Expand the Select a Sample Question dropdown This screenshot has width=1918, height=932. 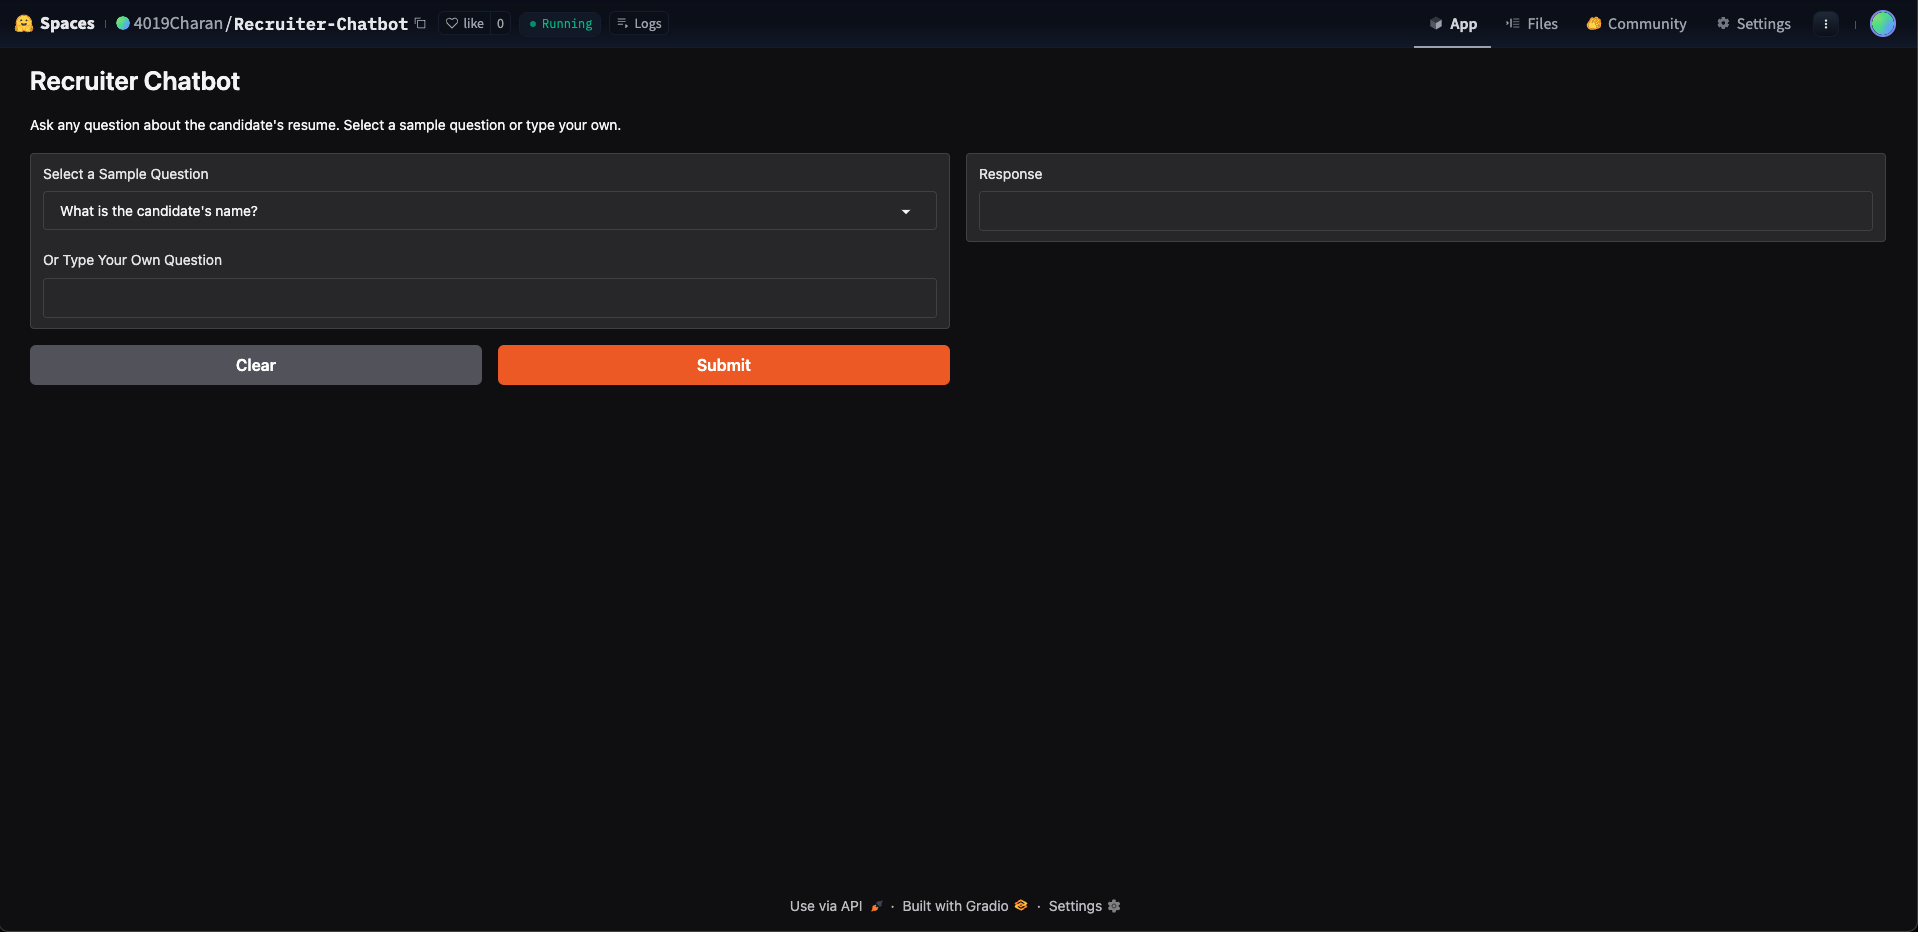coord(490,211)
